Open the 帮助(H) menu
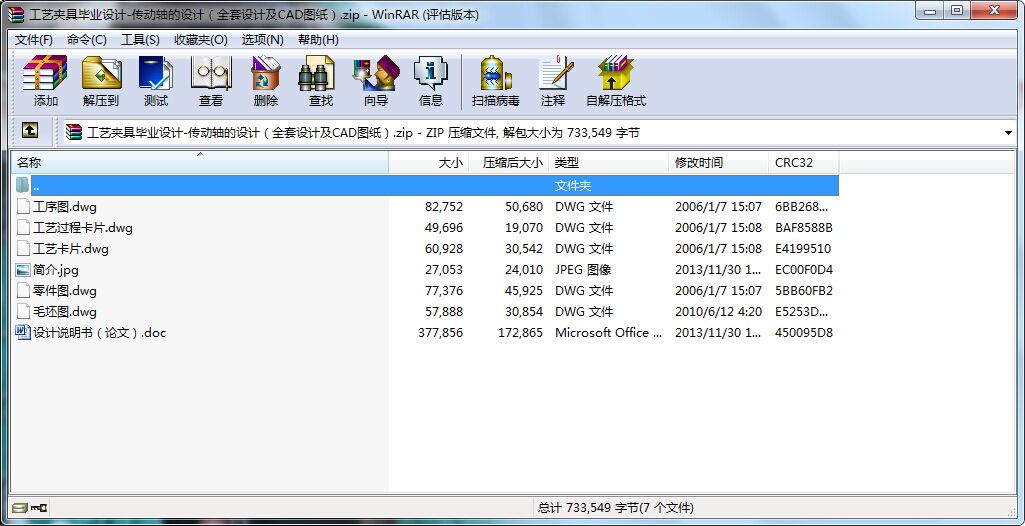Image resolution: width=1025 pixels, height=526 pixels. pyautogui.click(x=318, y=40)
